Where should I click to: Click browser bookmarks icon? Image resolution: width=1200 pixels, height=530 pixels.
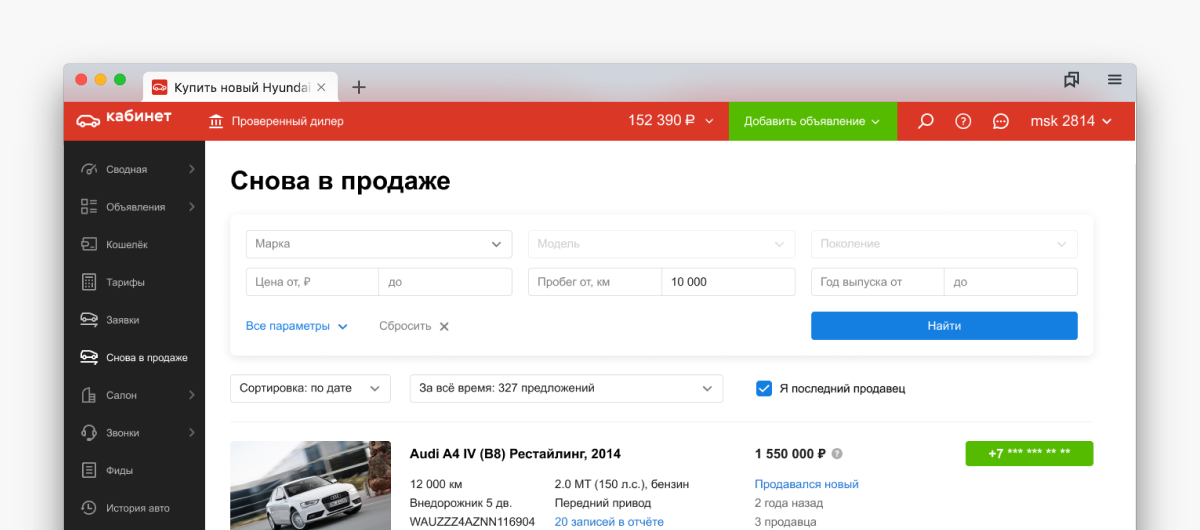coord(1071,79)
